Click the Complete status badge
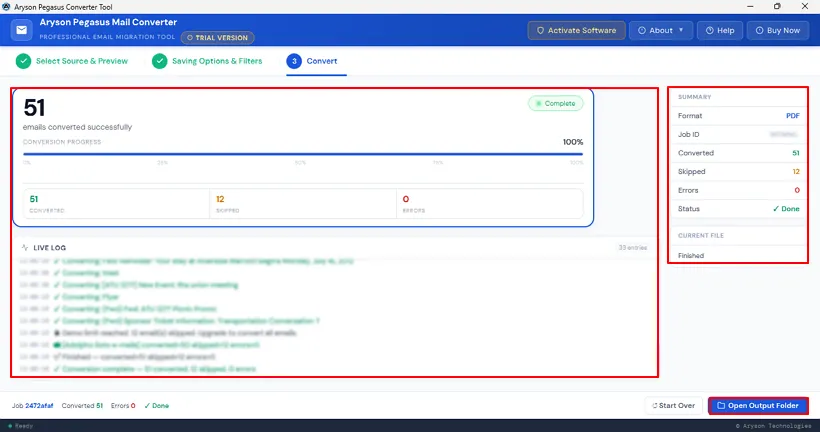820x432 pixels. (x=555, y=104)
